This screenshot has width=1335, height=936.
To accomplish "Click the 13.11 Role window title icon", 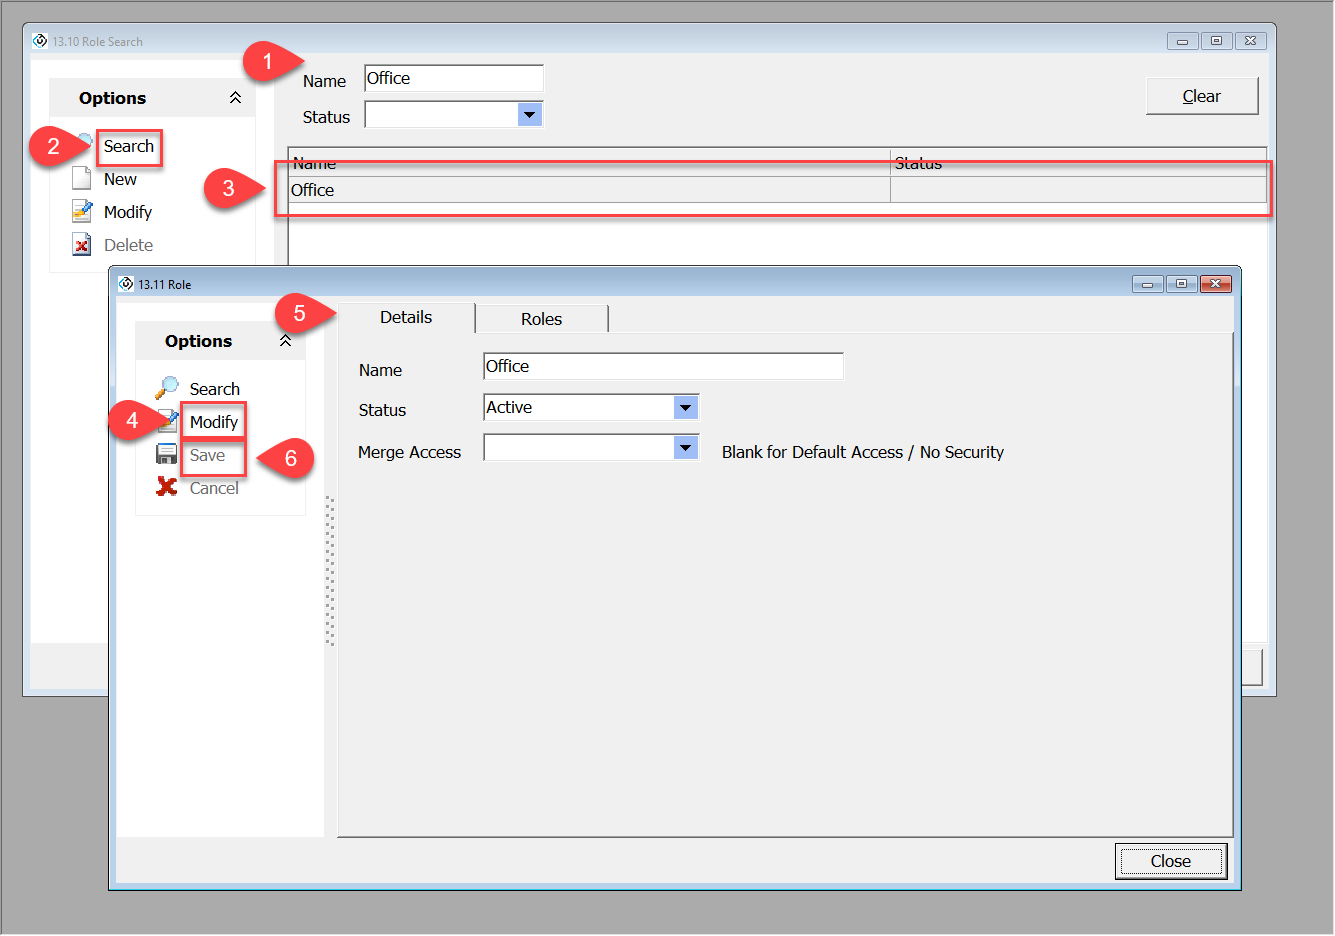I will [x=126, y=284].
